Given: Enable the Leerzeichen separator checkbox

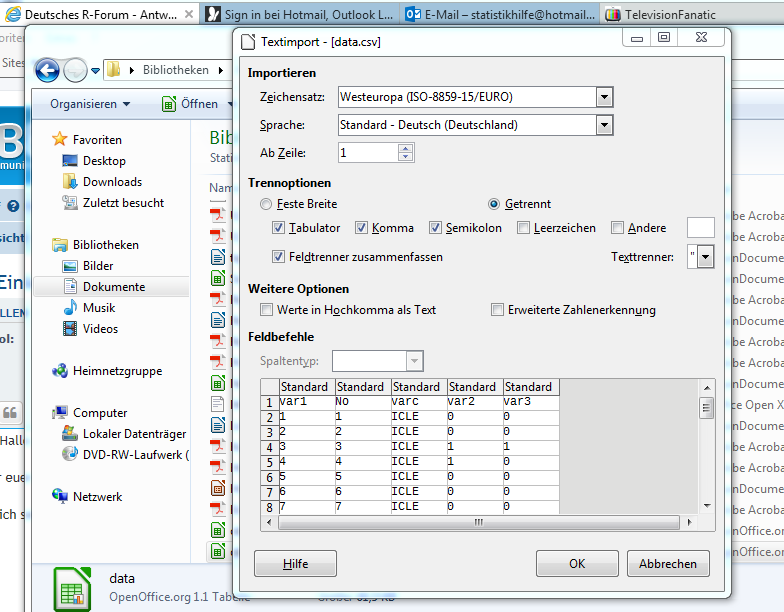Looking at the screenshot, I should [524, 228].
